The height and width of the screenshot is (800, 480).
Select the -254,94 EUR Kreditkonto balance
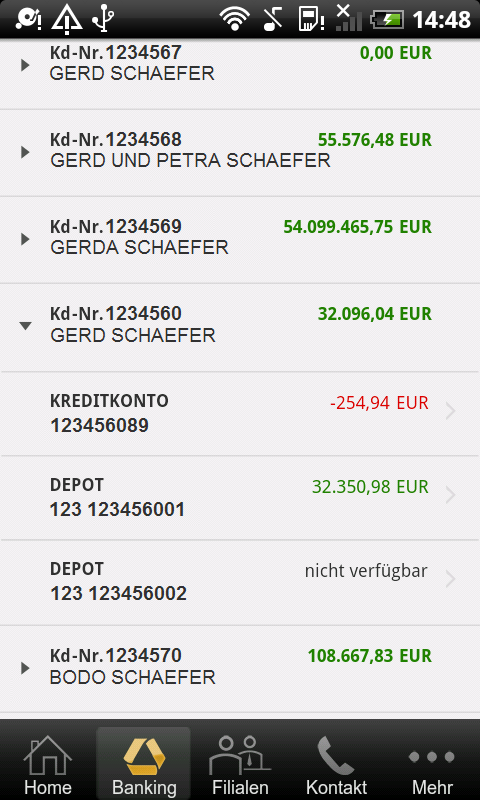tap(379, 403)
